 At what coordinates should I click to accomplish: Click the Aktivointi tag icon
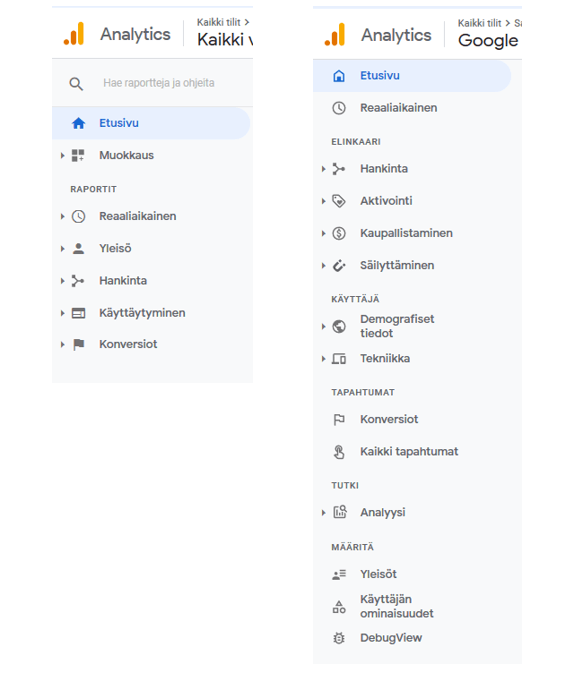pos(339,201)
